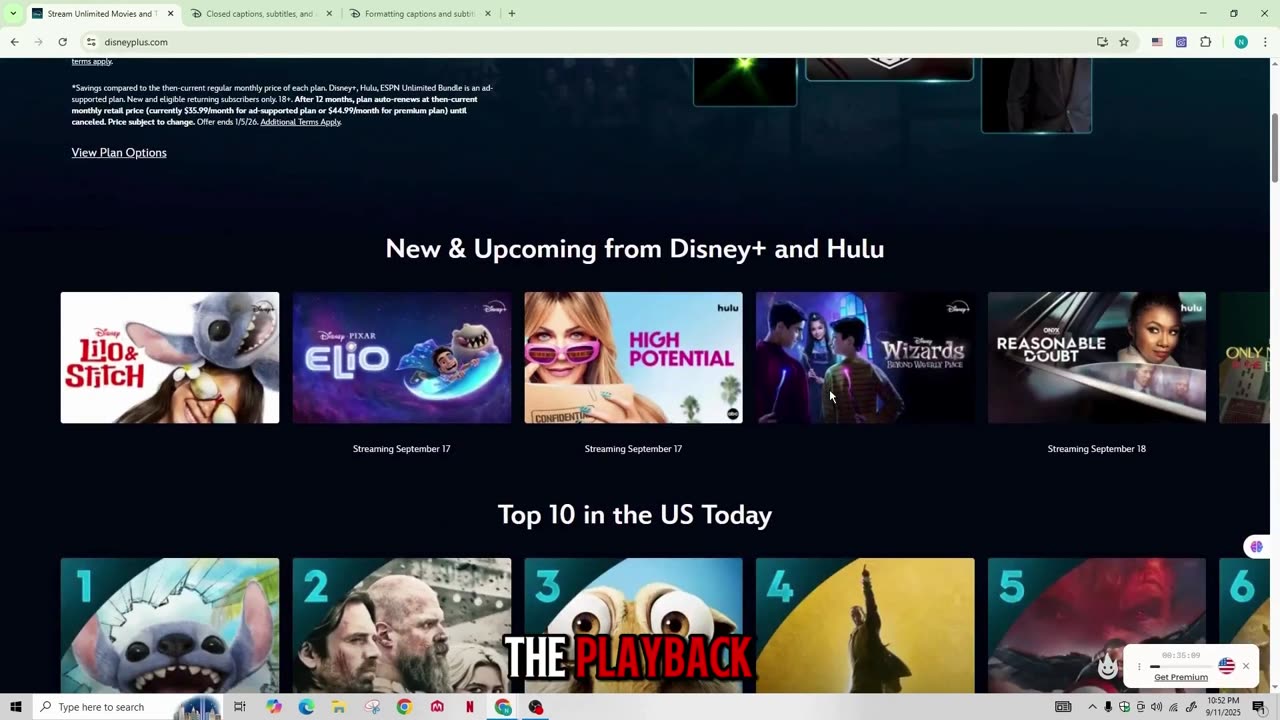
Task: Launch Copilot from the taskbar
Action: [274, 707]
